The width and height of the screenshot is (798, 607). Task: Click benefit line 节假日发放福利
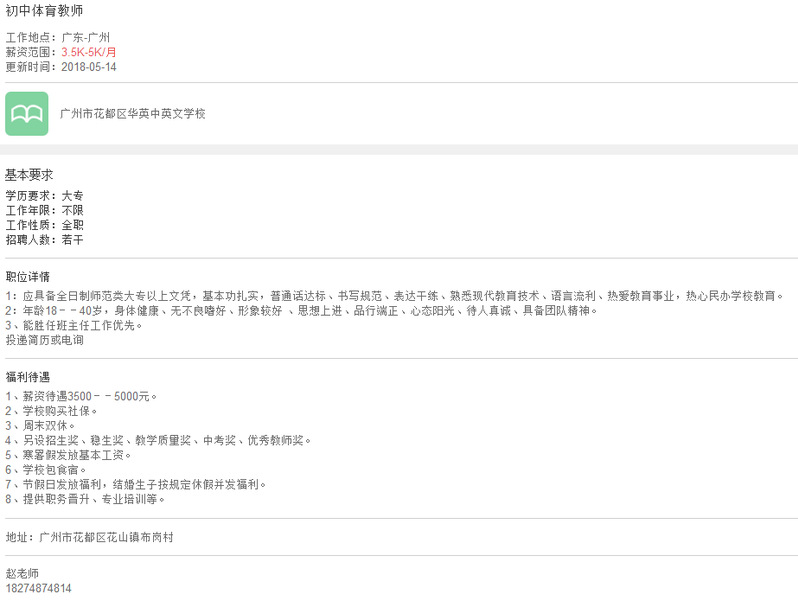[x=136, y=484]
